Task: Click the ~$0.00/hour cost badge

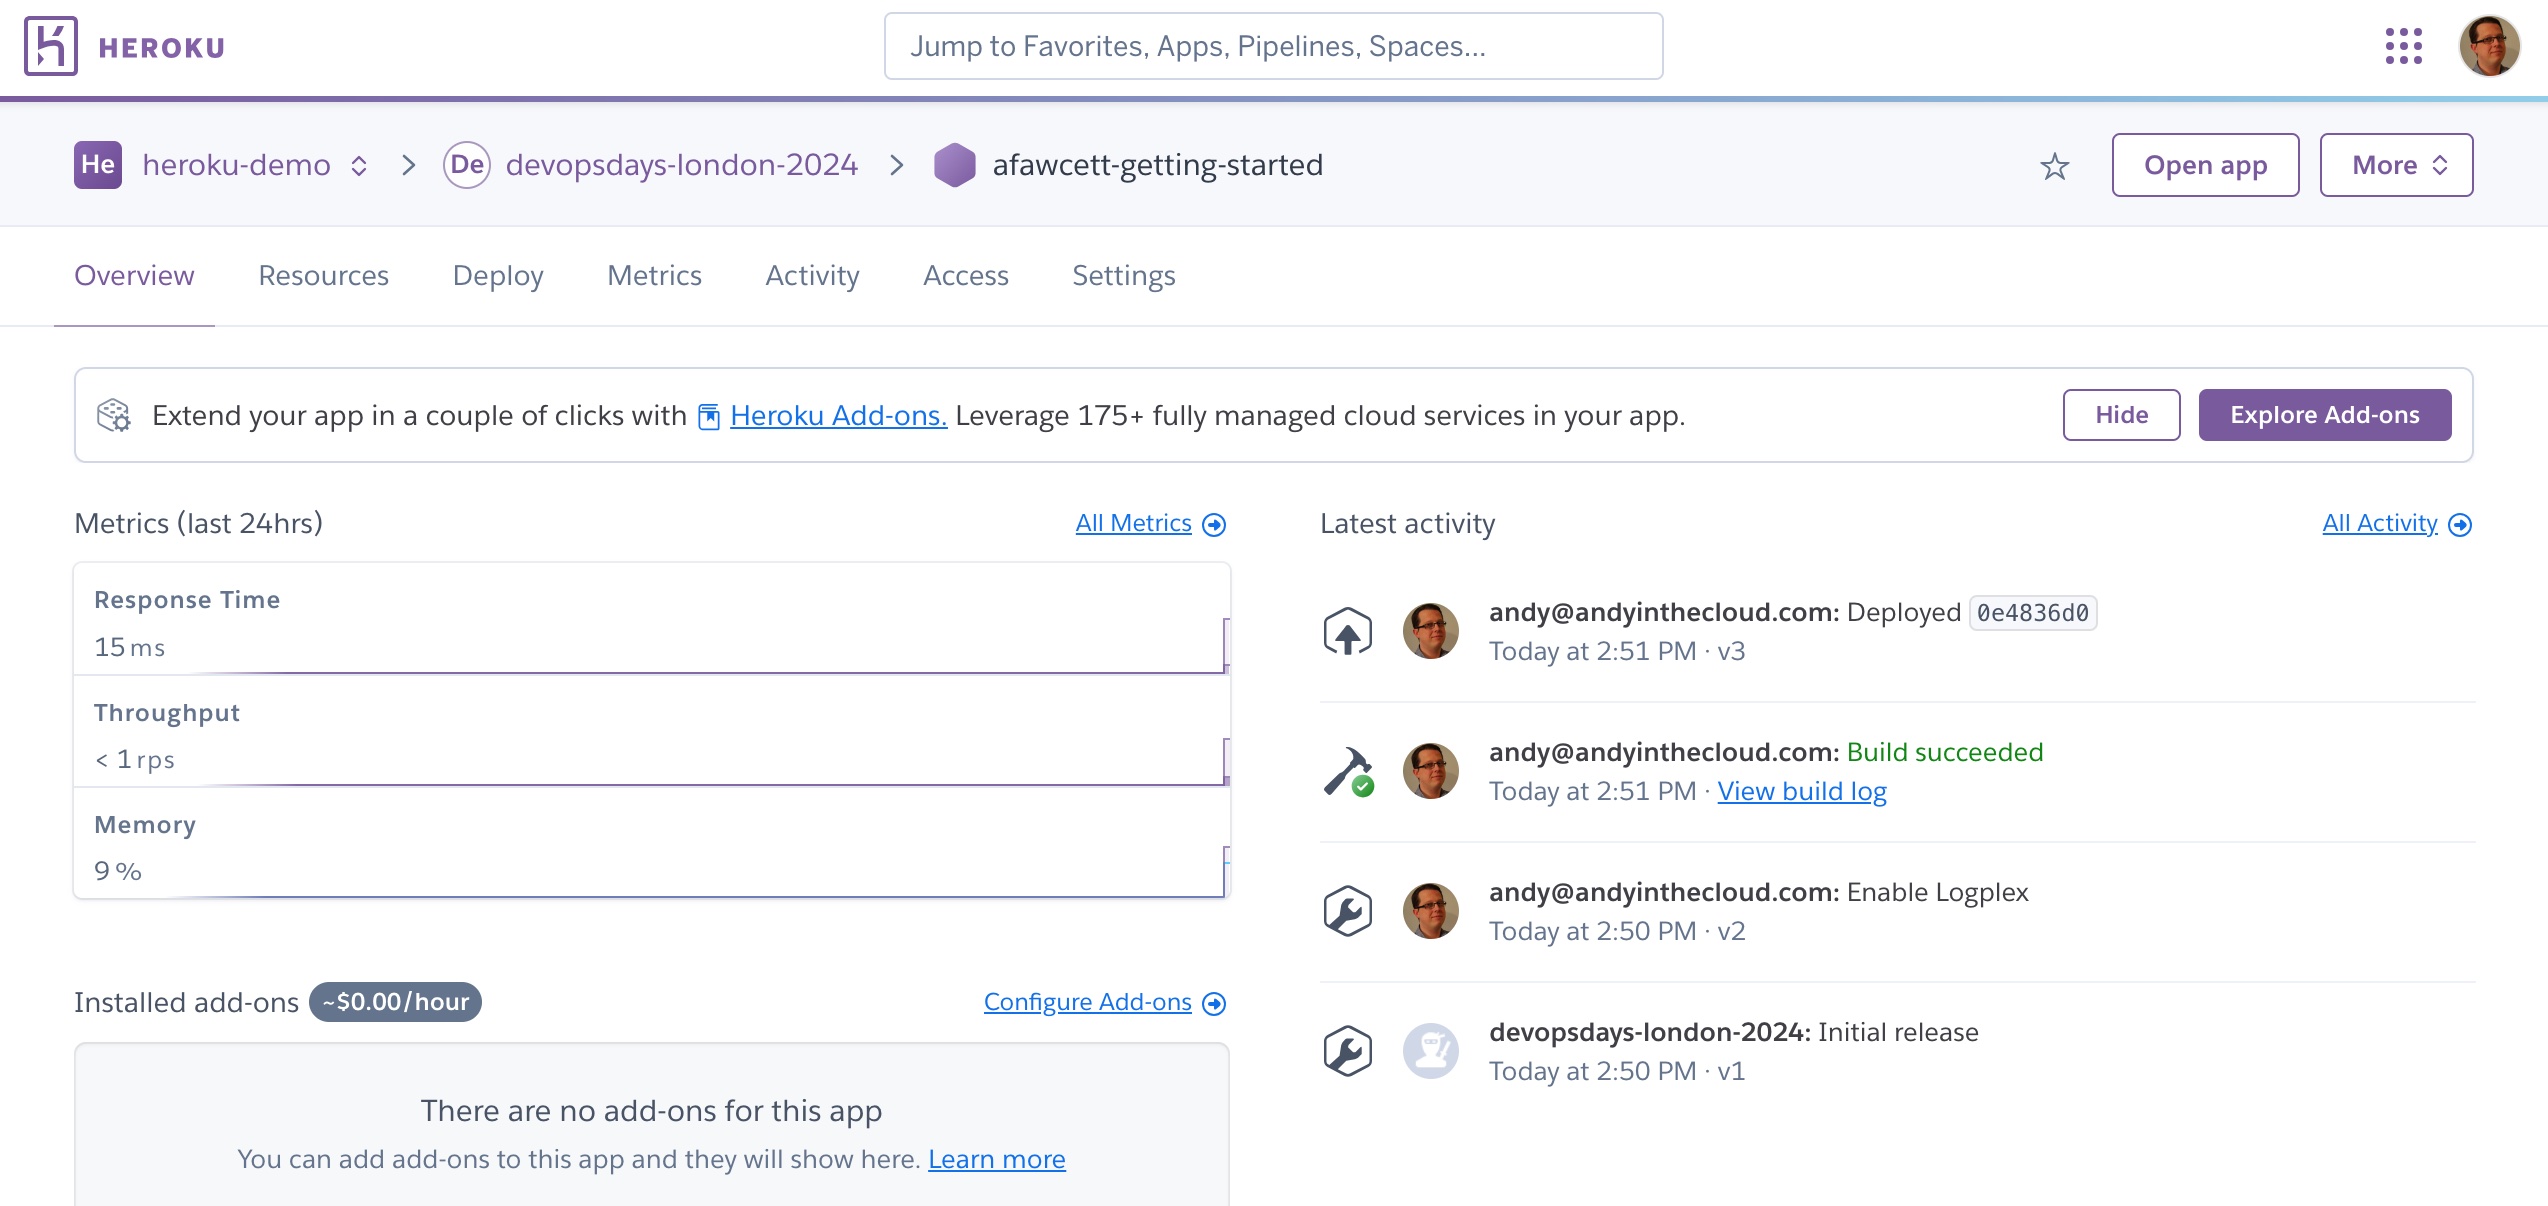Action: point(395,1002)
